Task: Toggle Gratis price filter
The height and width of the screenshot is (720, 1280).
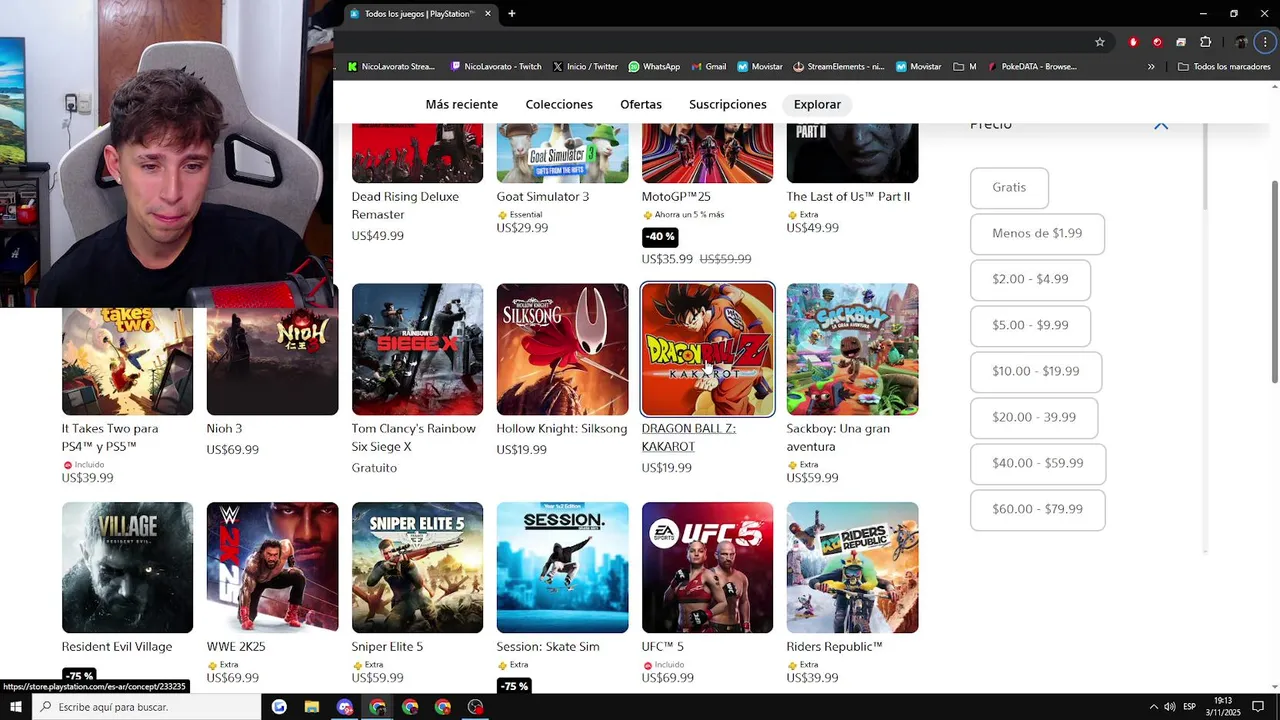Action: pyautogui.click(x=1009, y=188)
